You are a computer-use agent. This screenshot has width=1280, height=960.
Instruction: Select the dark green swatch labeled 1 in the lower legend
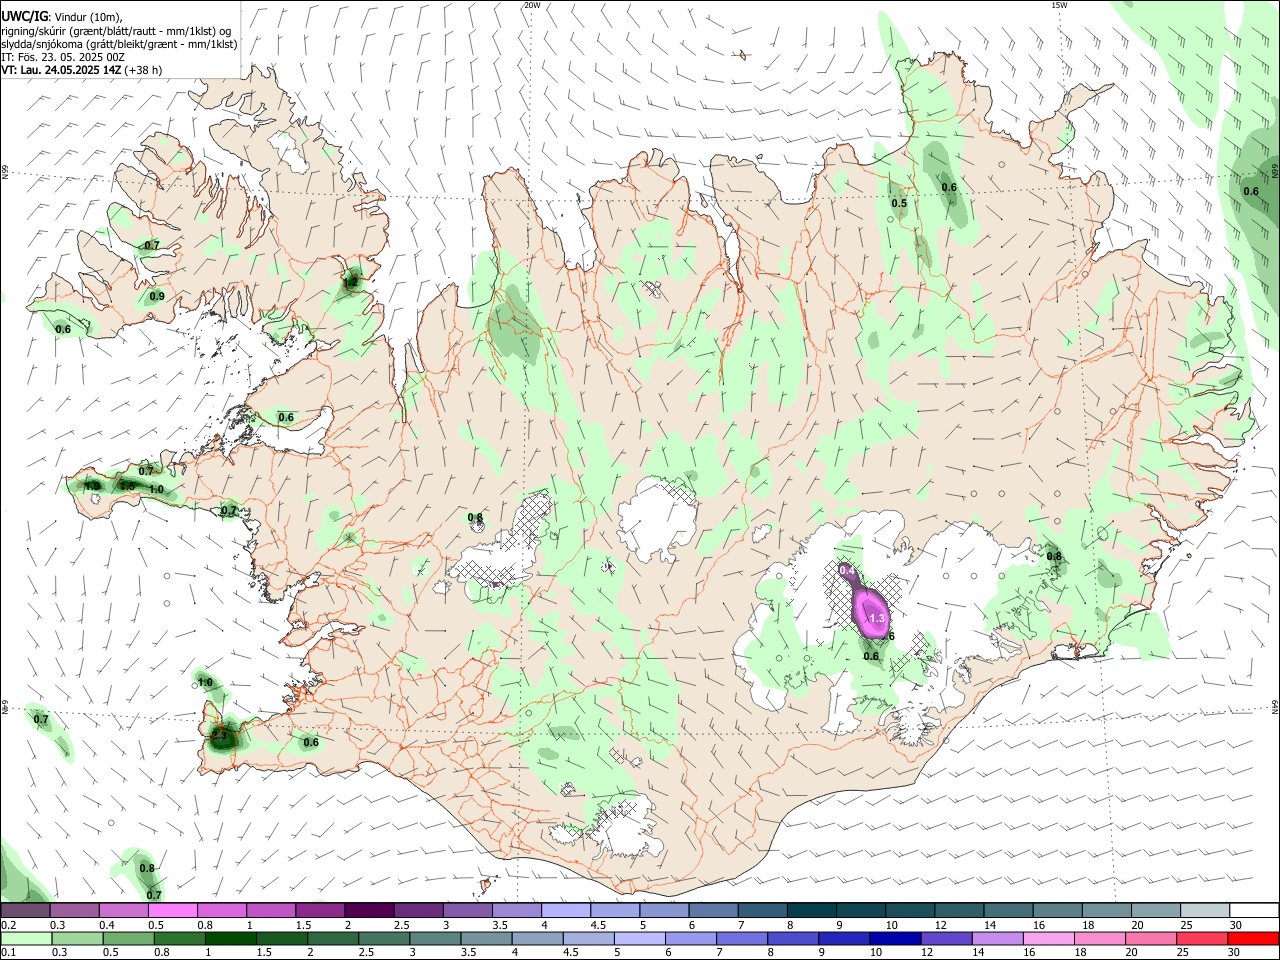coord(231,938)
